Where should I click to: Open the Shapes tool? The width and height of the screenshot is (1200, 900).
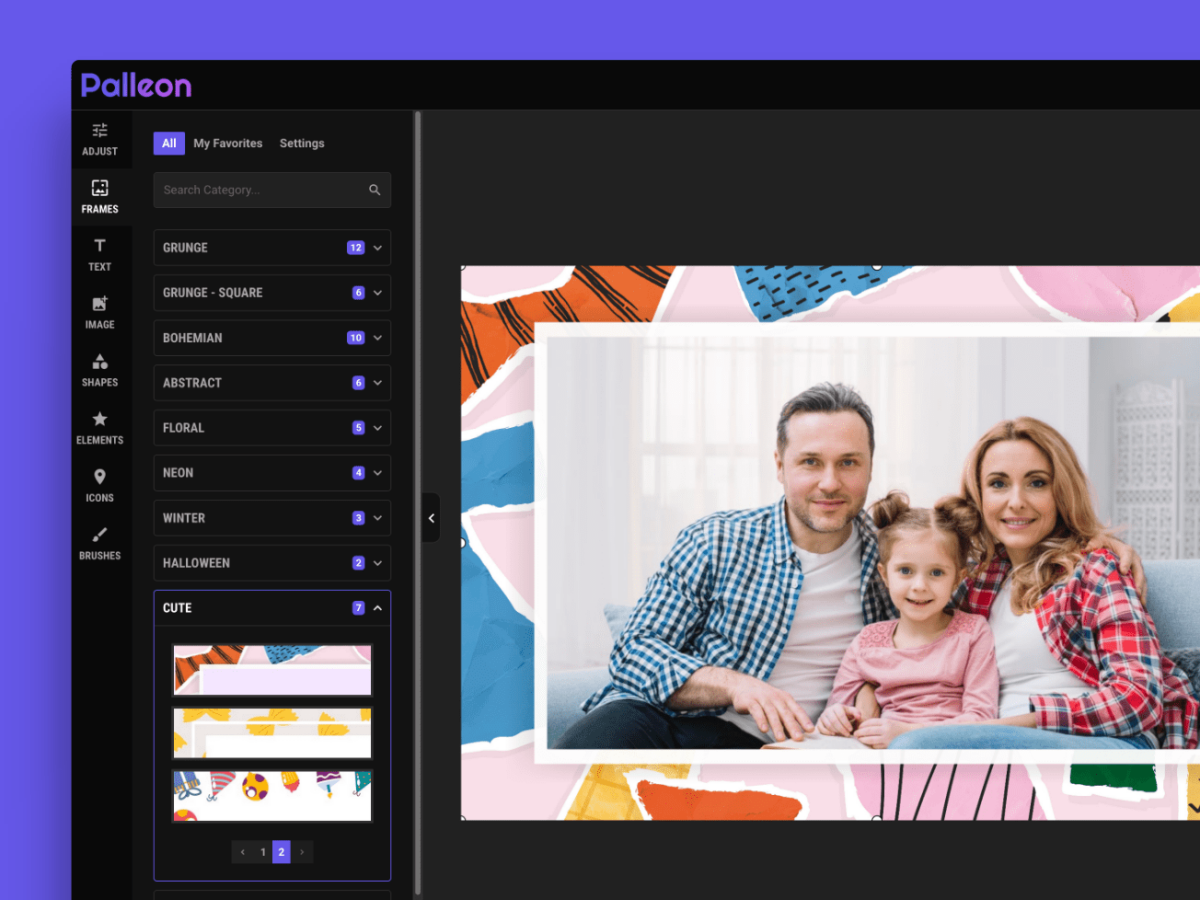(100, 370)
